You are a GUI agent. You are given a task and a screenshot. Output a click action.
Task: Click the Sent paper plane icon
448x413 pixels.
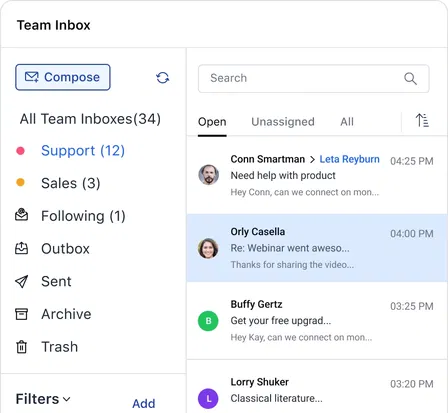(22, 281)
